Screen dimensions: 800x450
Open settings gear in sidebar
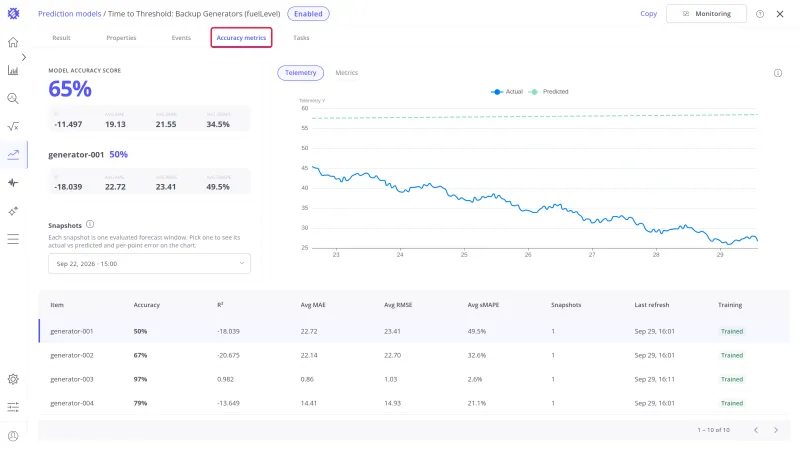click(13, 379)
